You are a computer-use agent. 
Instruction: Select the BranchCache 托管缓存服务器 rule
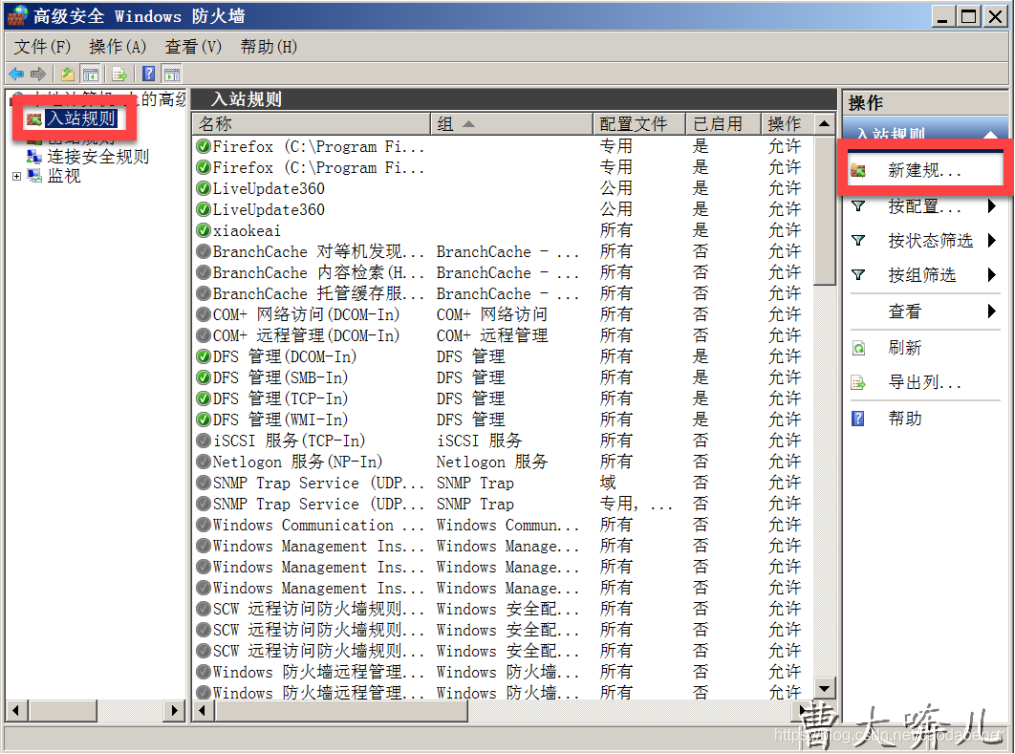pos(502,294)
